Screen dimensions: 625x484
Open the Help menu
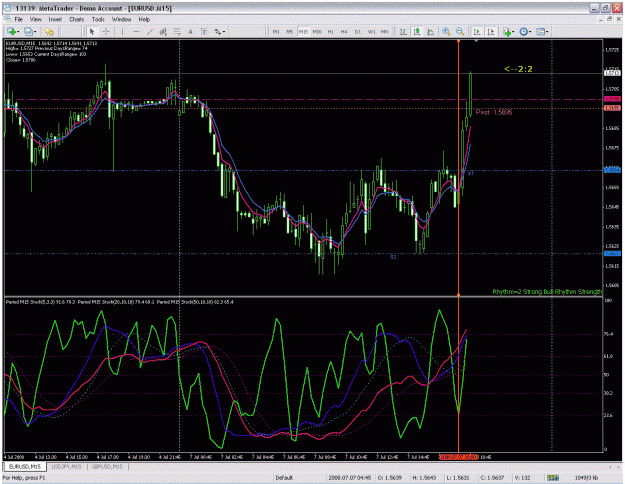[144, 19]
